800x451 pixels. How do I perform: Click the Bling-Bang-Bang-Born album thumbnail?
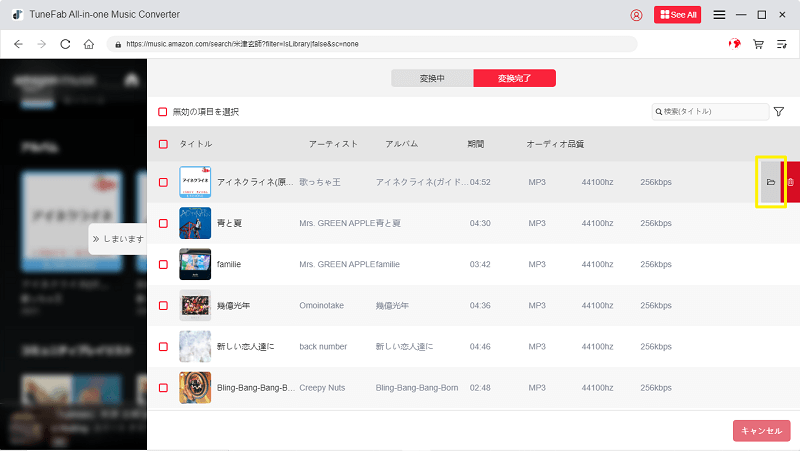195,388
